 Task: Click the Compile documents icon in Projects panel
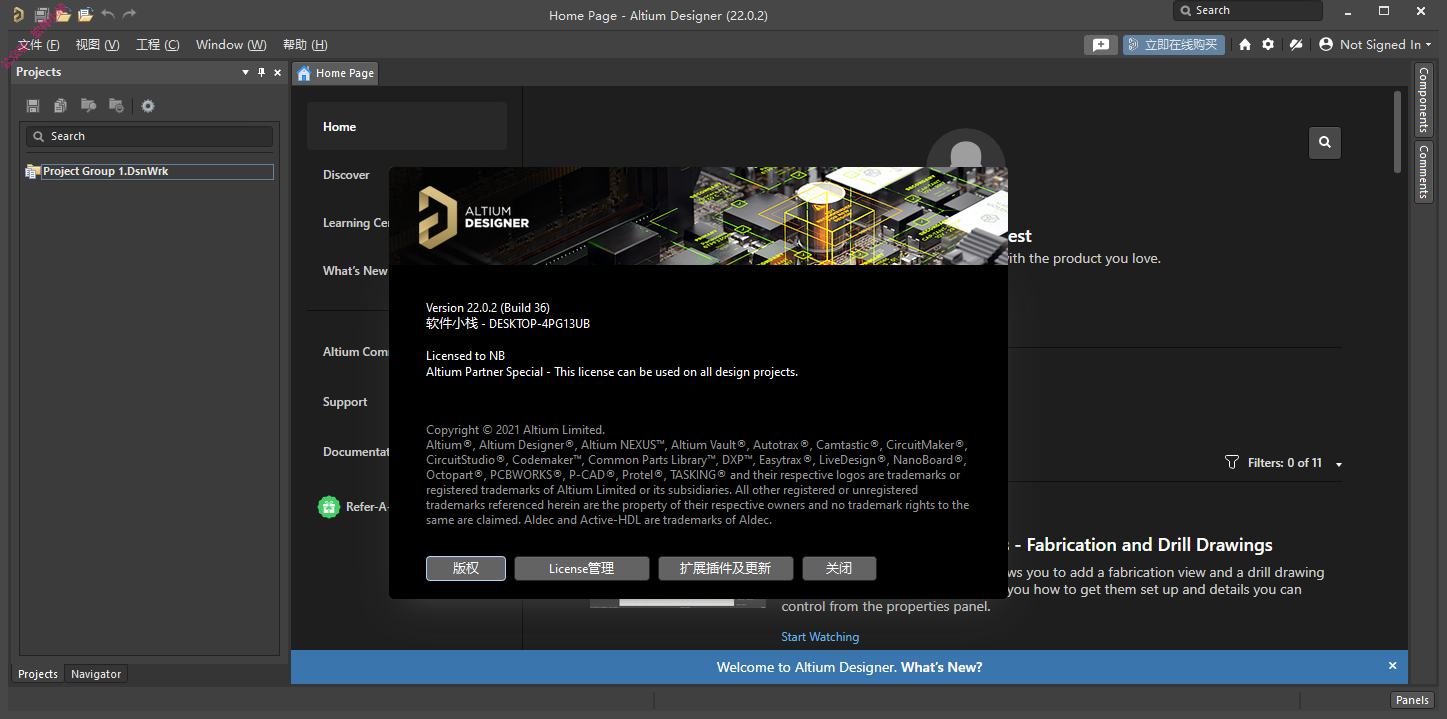coord(60,106)
